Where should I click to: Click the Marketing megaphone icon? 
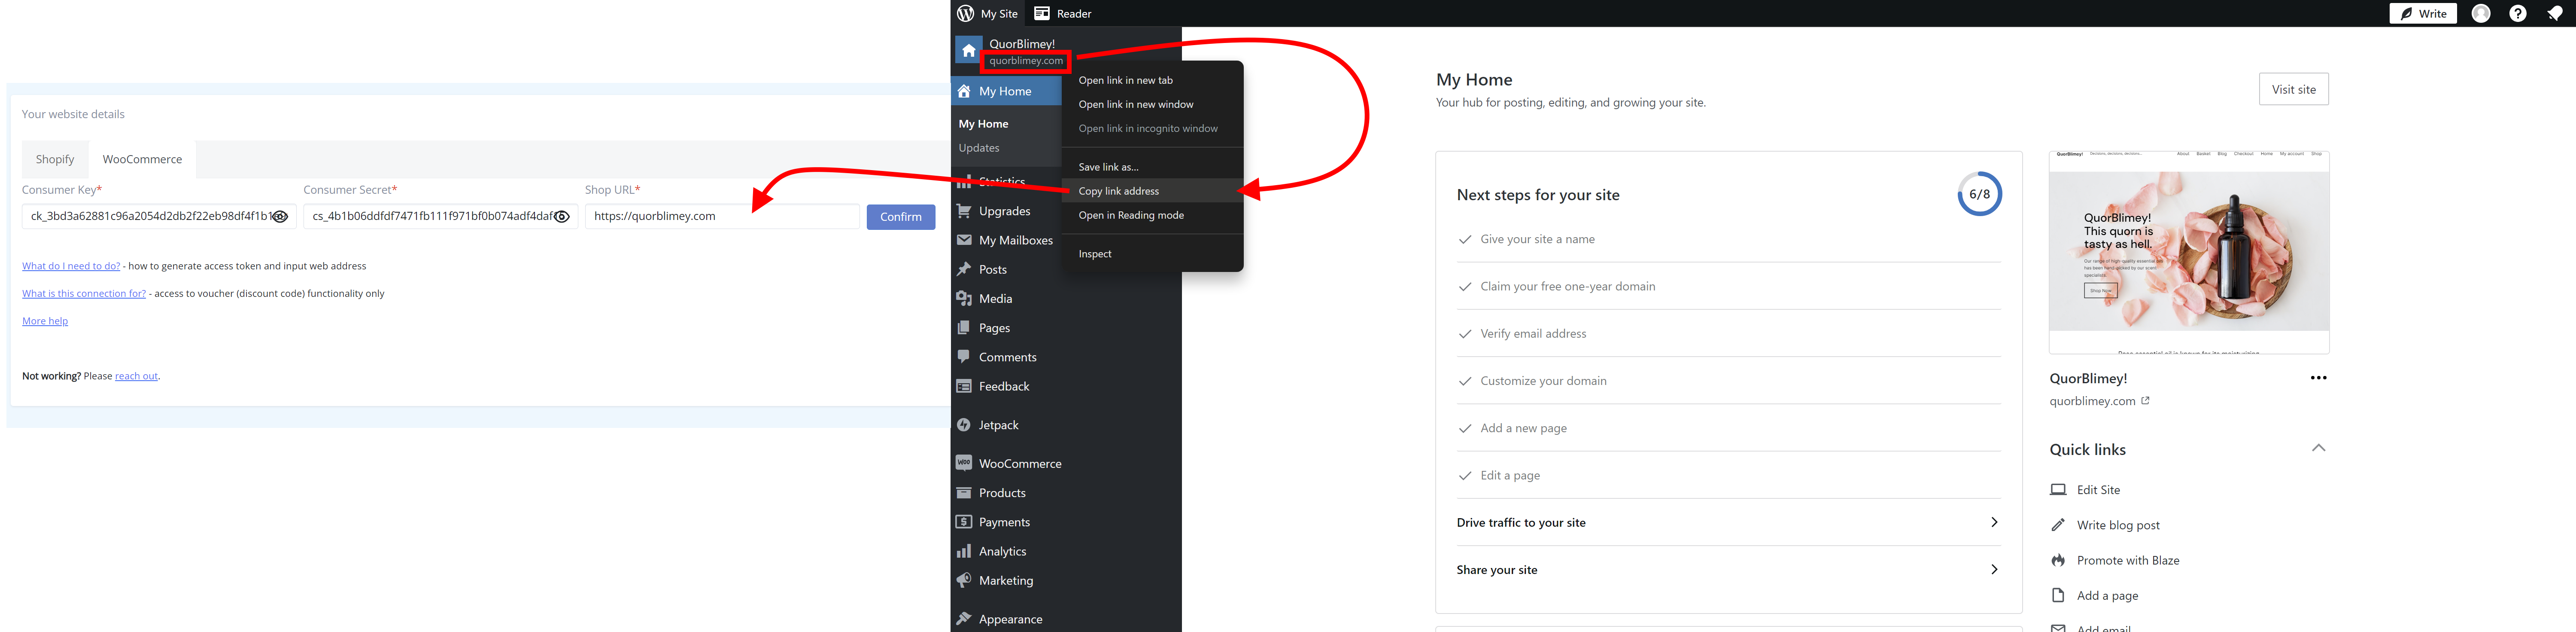964,580
